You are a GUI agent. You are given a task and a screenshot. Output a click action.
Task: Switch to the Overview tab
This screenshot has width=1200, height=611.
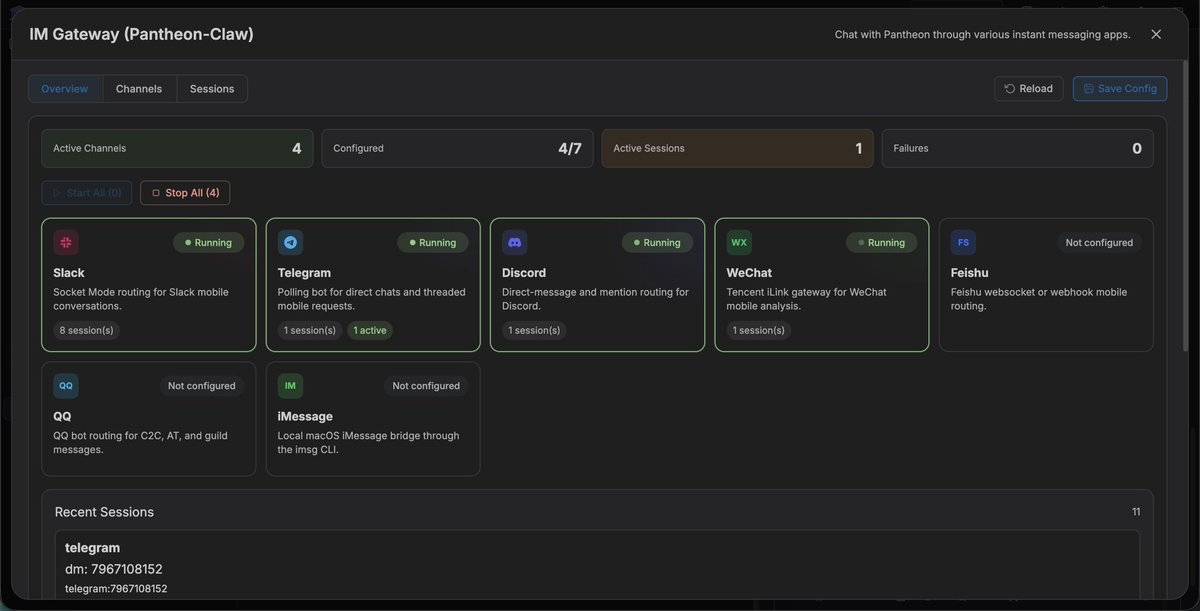(x=65, y=89)
